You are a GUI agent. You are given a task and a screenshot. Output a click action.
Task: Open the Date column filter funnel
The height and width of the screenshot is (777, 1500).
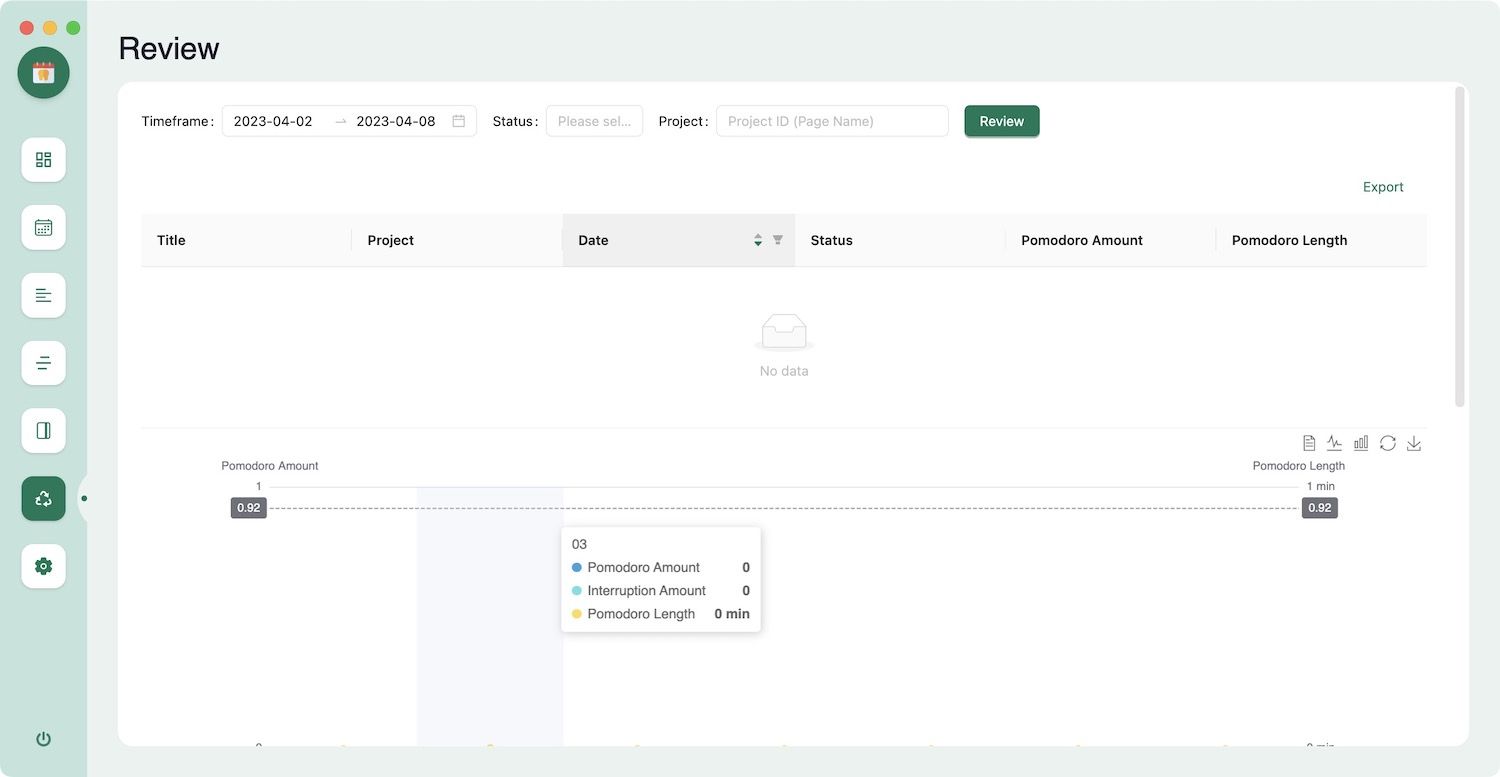(x=778, y=240)
